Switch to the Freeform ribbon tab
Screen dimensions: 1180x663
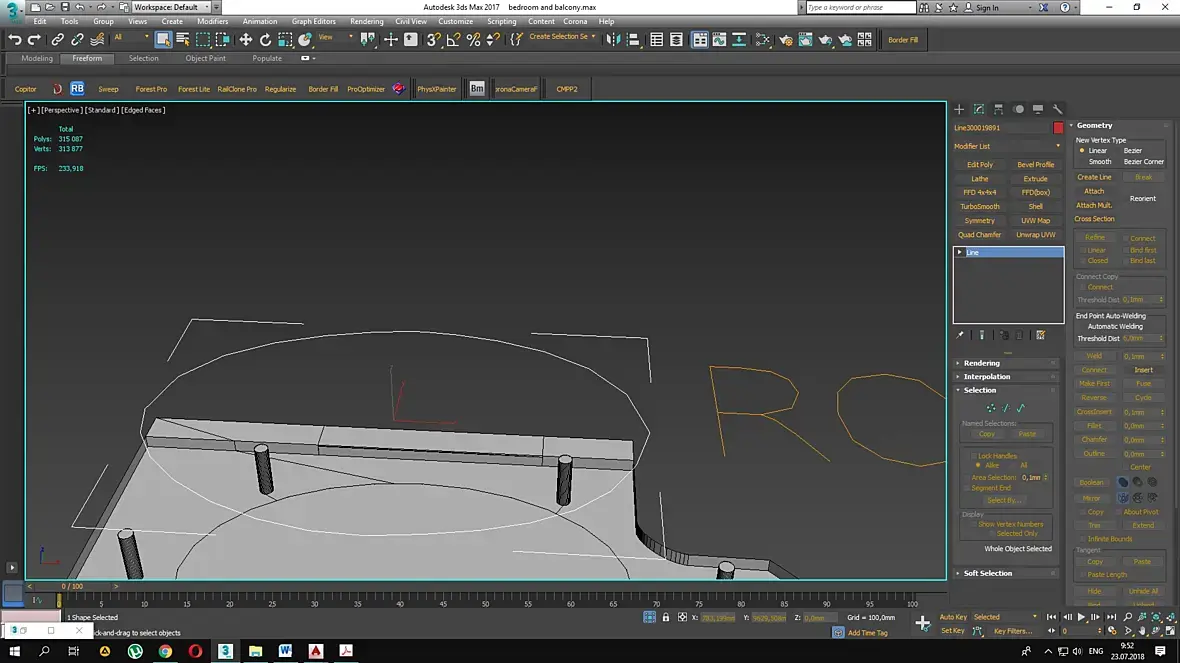[x=87, y=58]
